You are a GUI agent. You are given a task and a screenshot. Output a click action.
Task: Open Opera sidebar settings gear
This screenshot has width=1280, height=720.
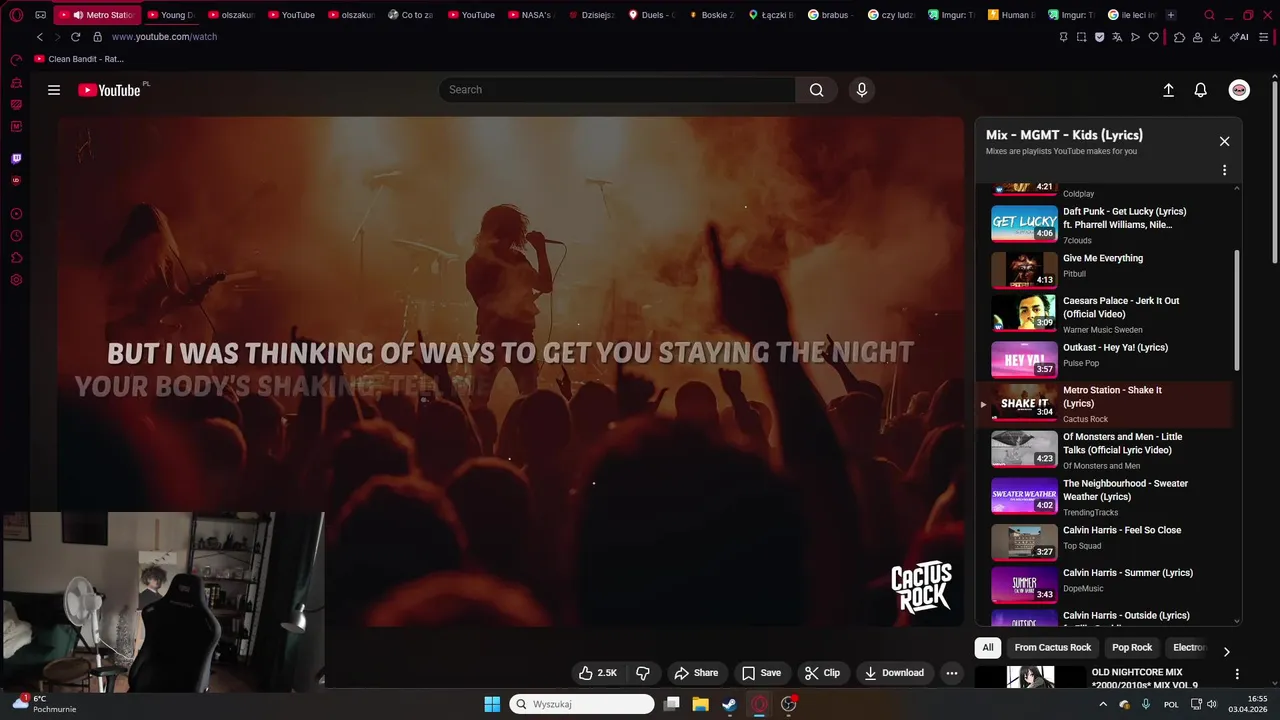click(16, 280)
